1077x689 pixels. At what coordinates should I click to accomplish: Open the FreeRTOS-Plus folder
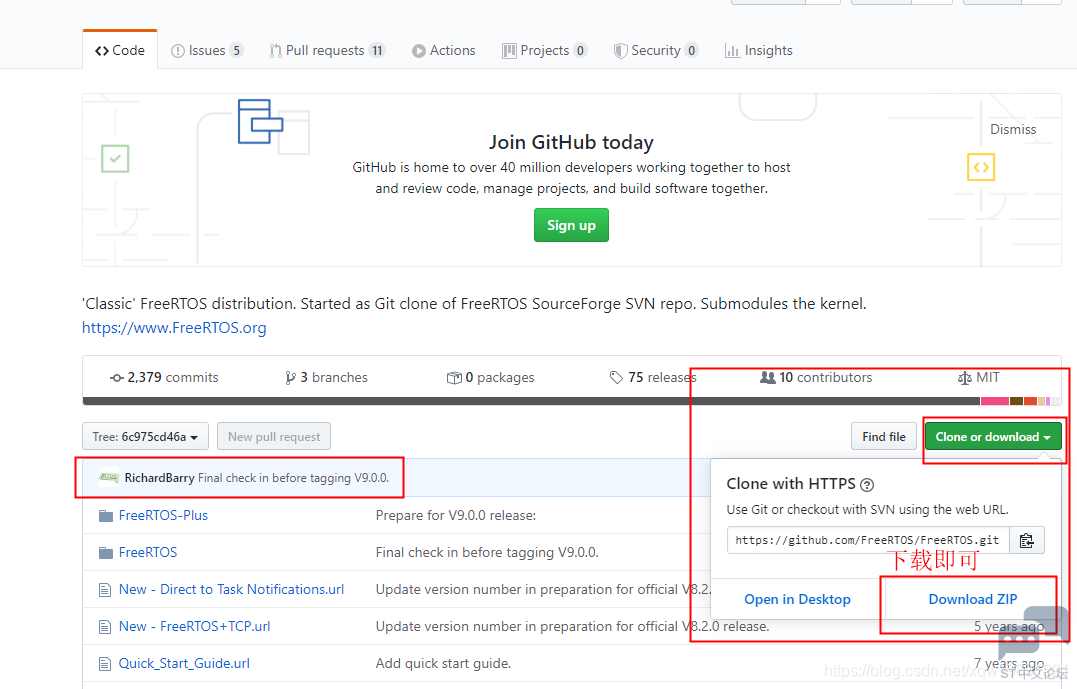pyautogui.click(x=163, y=515)
